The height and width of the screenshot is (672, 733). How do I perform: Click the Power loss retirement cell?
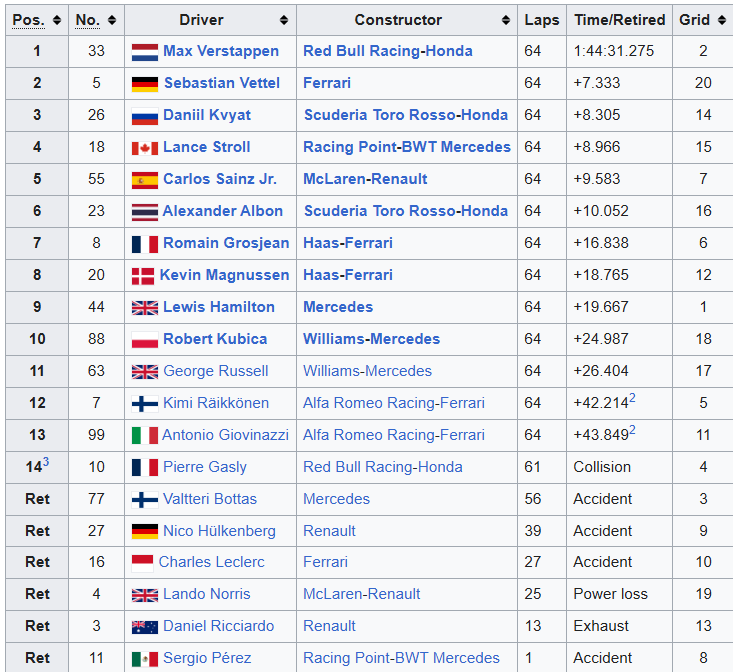point(619,594)
